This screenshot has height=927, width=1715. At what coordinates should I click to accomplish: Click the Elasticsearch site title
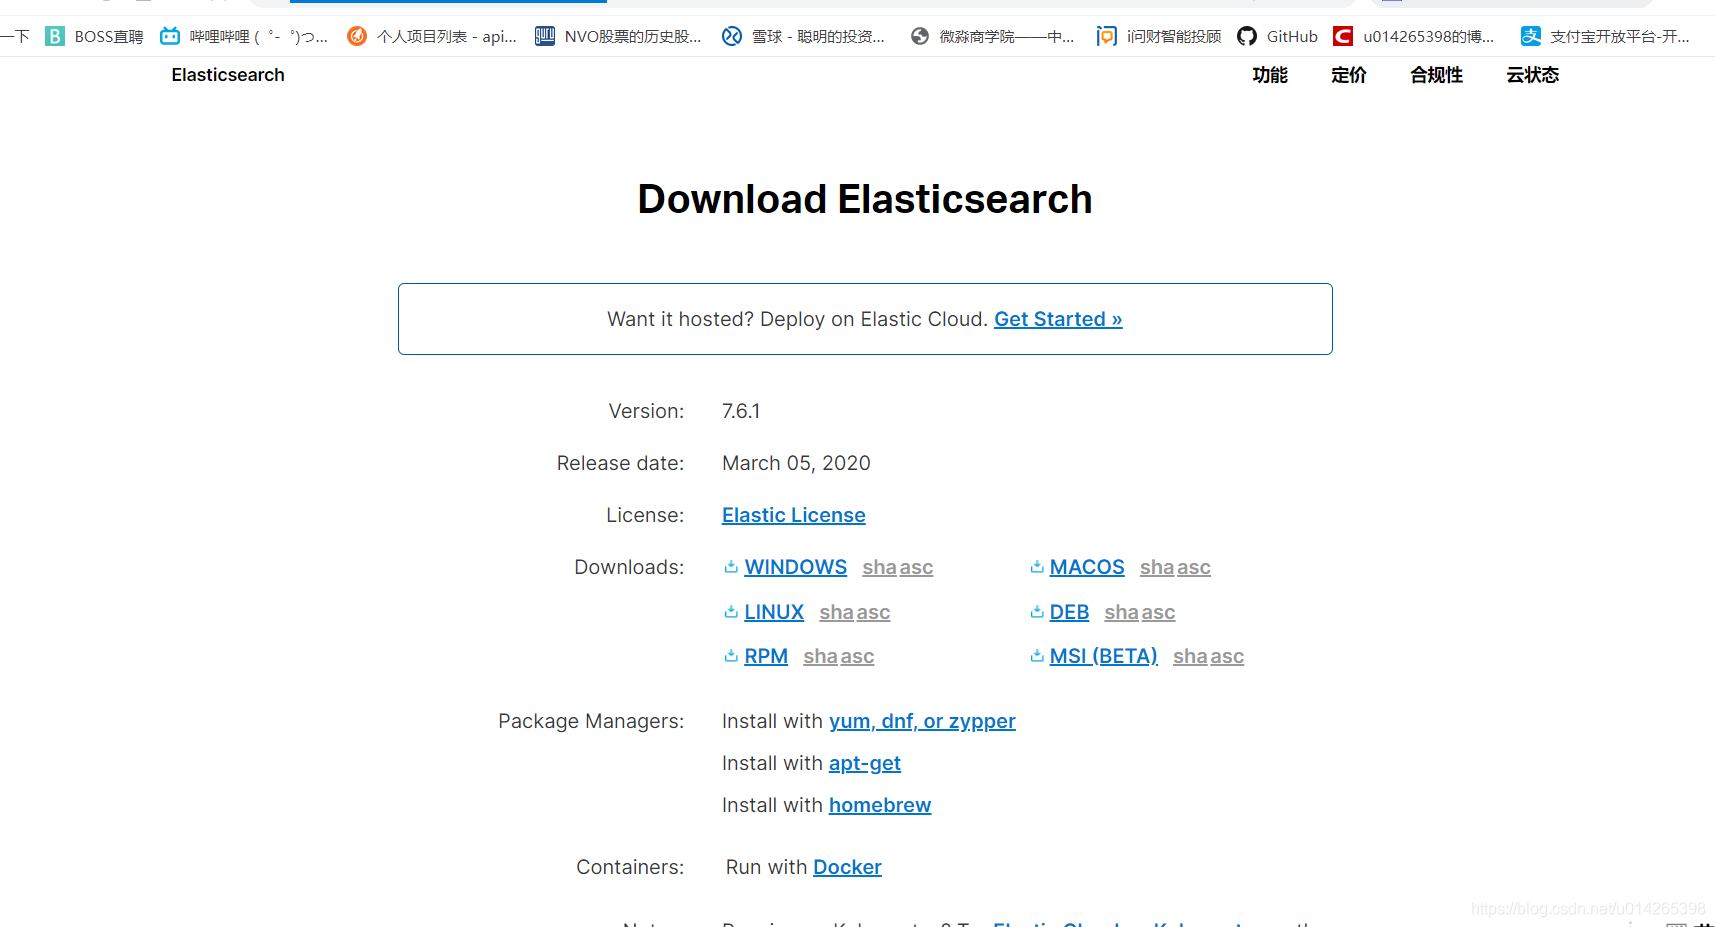[228, 75]
